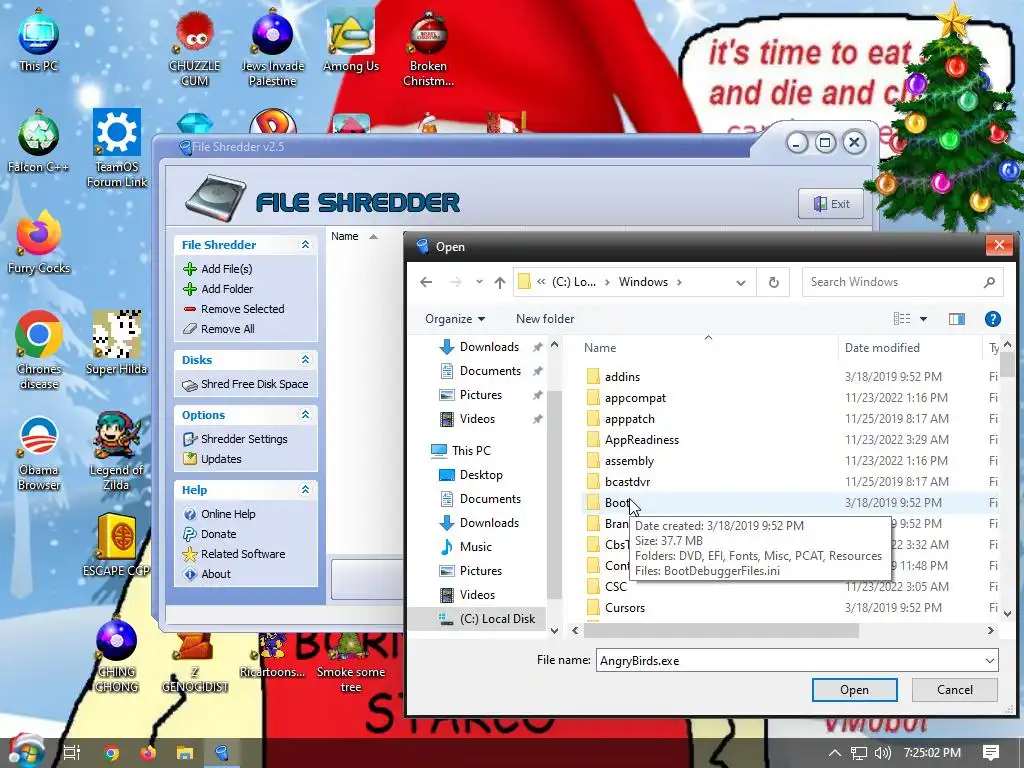Open the view options dropdown arrow
The image size is (1024, 768).
[923, 319]
